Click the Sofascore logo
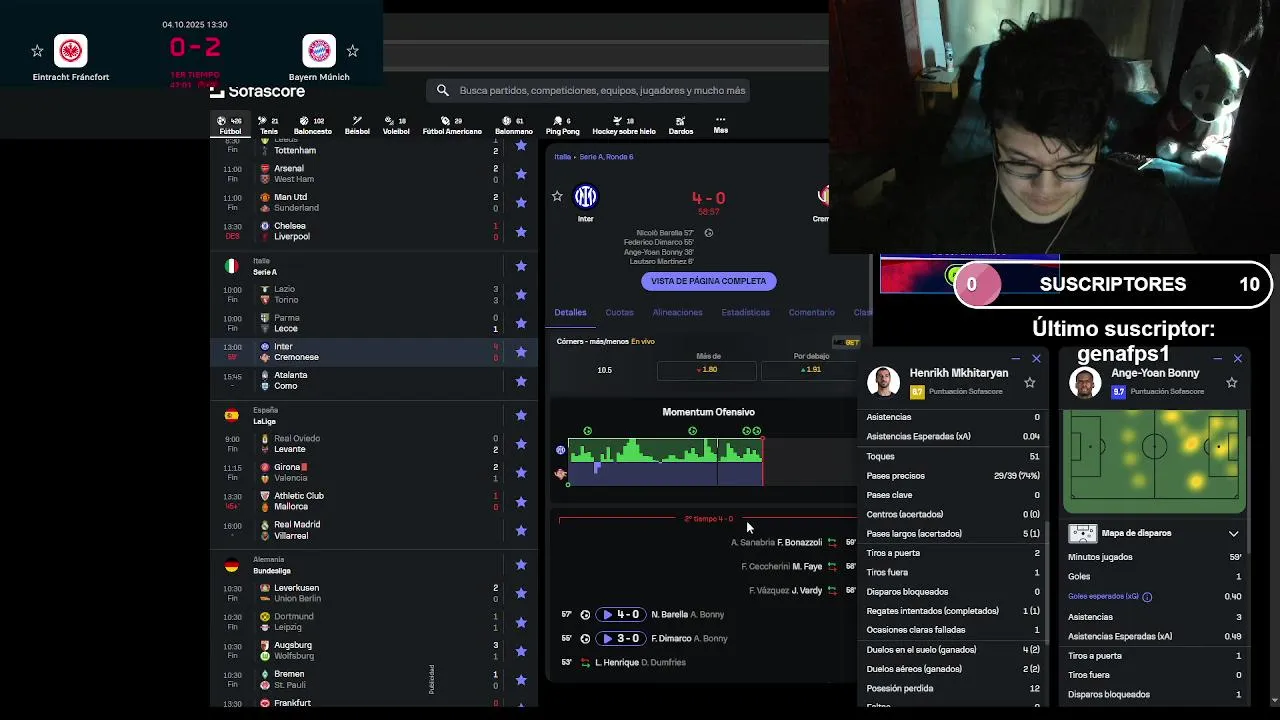Viewport: 1280px width, 720px height. [x=258, y=91]
